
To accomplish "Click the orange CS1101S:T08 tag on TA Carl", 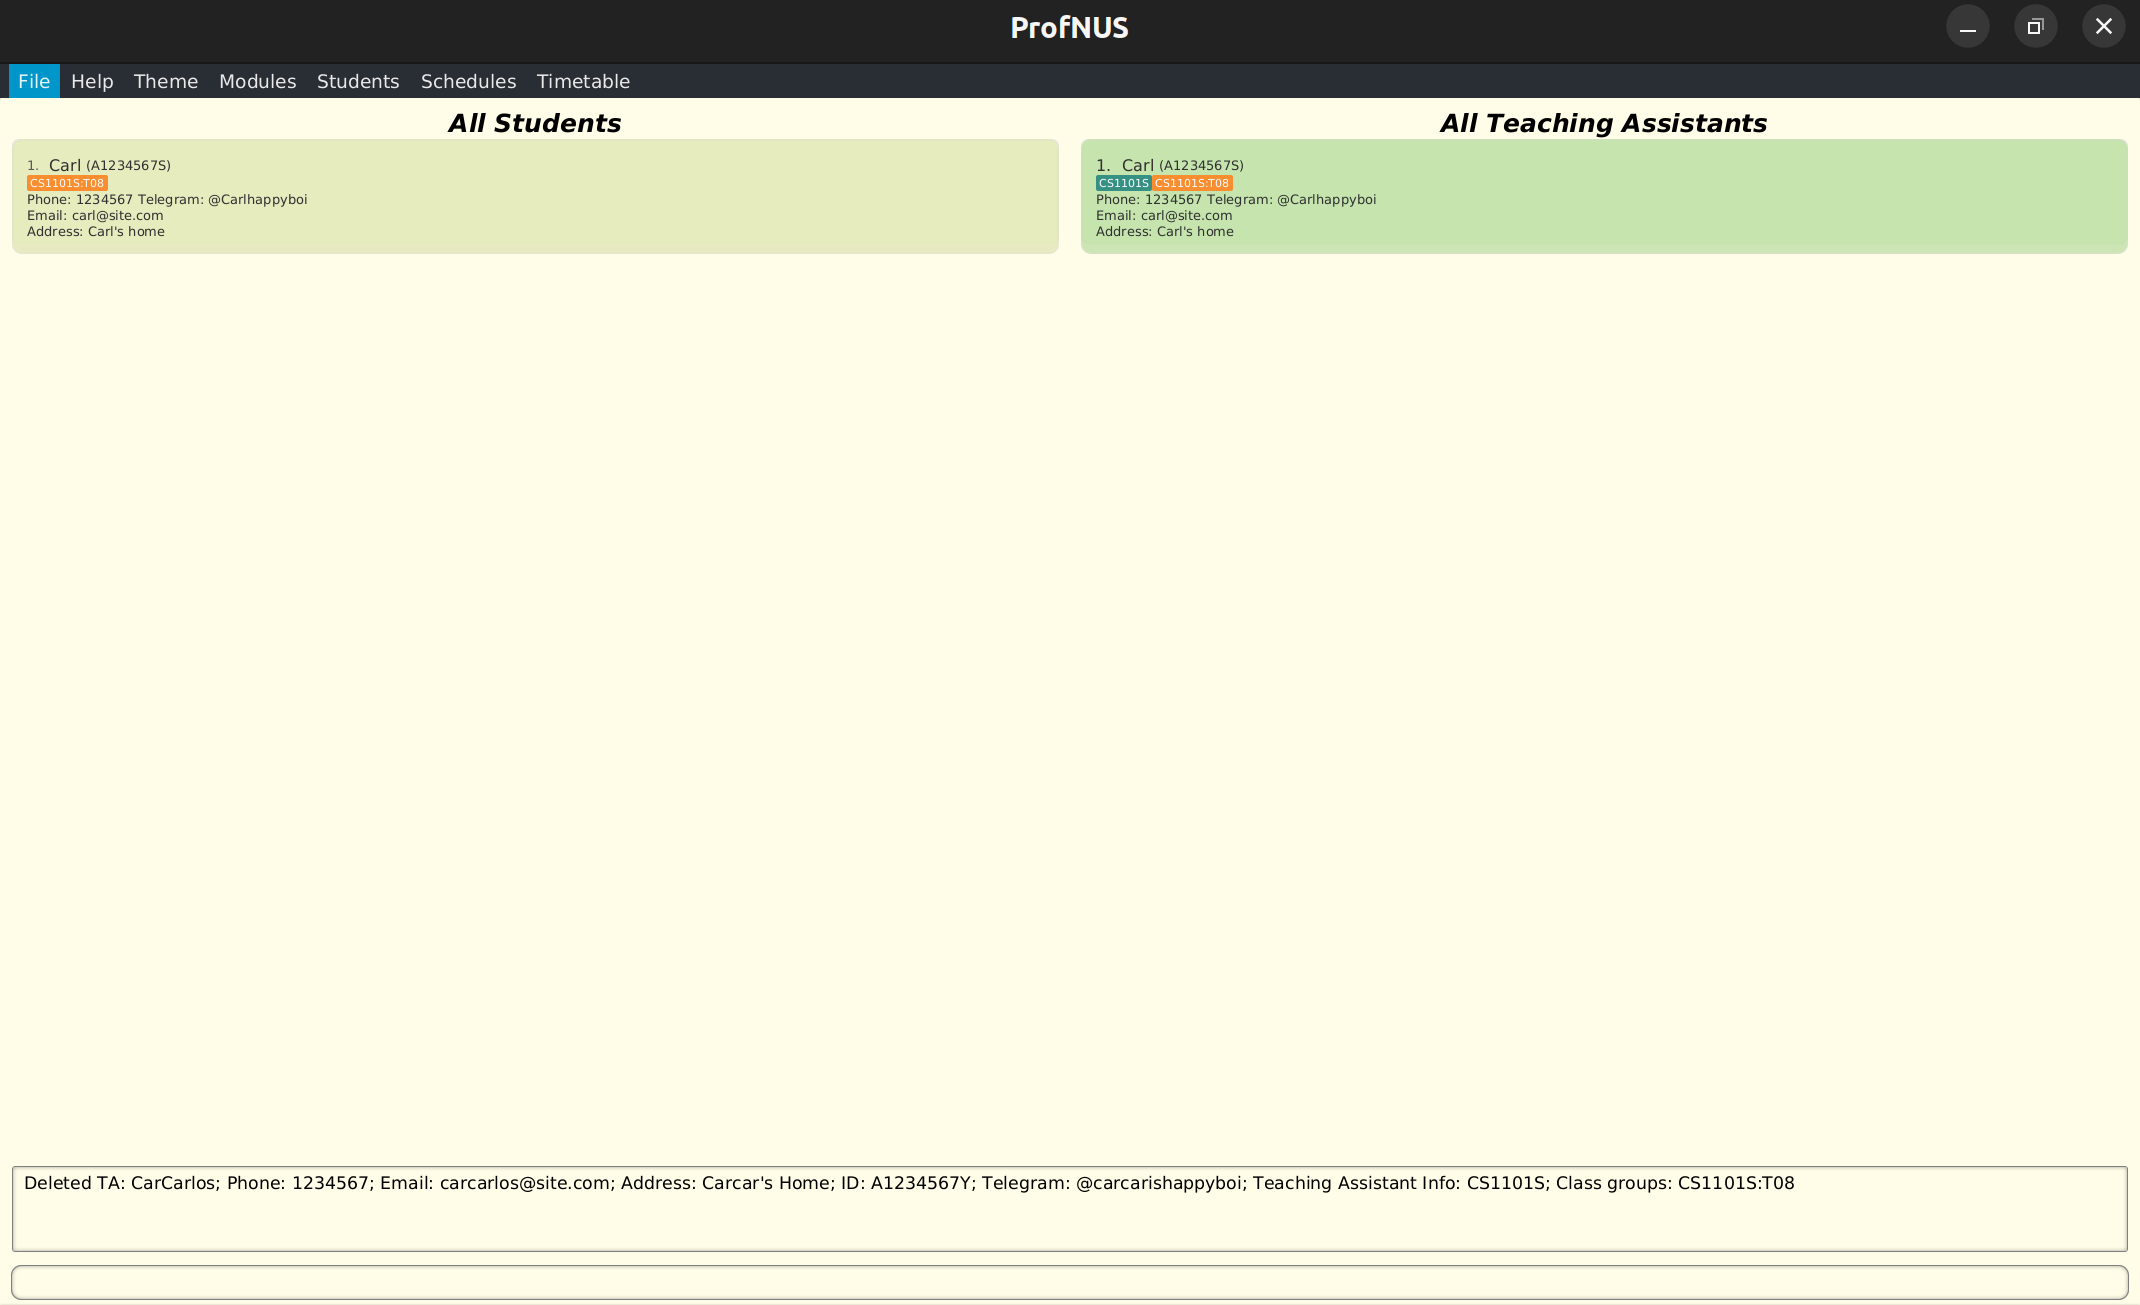I will click(x=1192, y=183).
